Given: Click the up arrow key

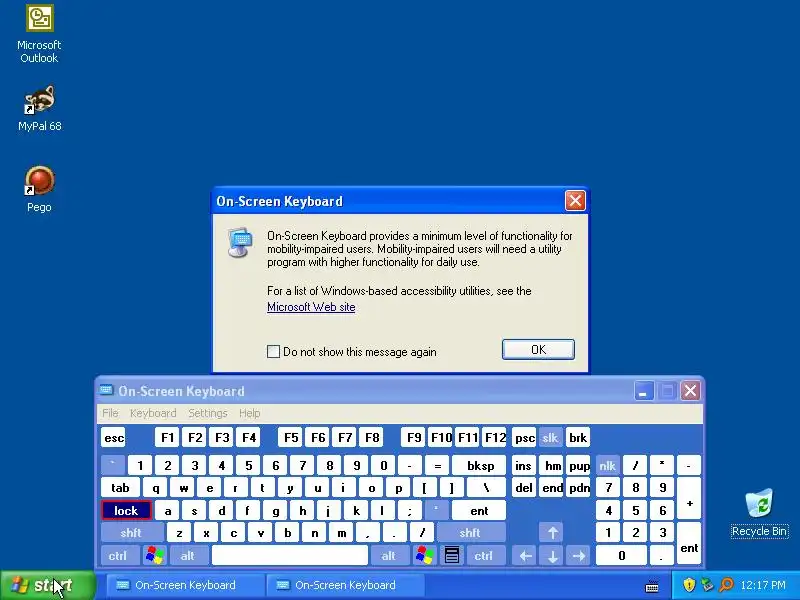Looking at the screenshot, I should point(552,533).
